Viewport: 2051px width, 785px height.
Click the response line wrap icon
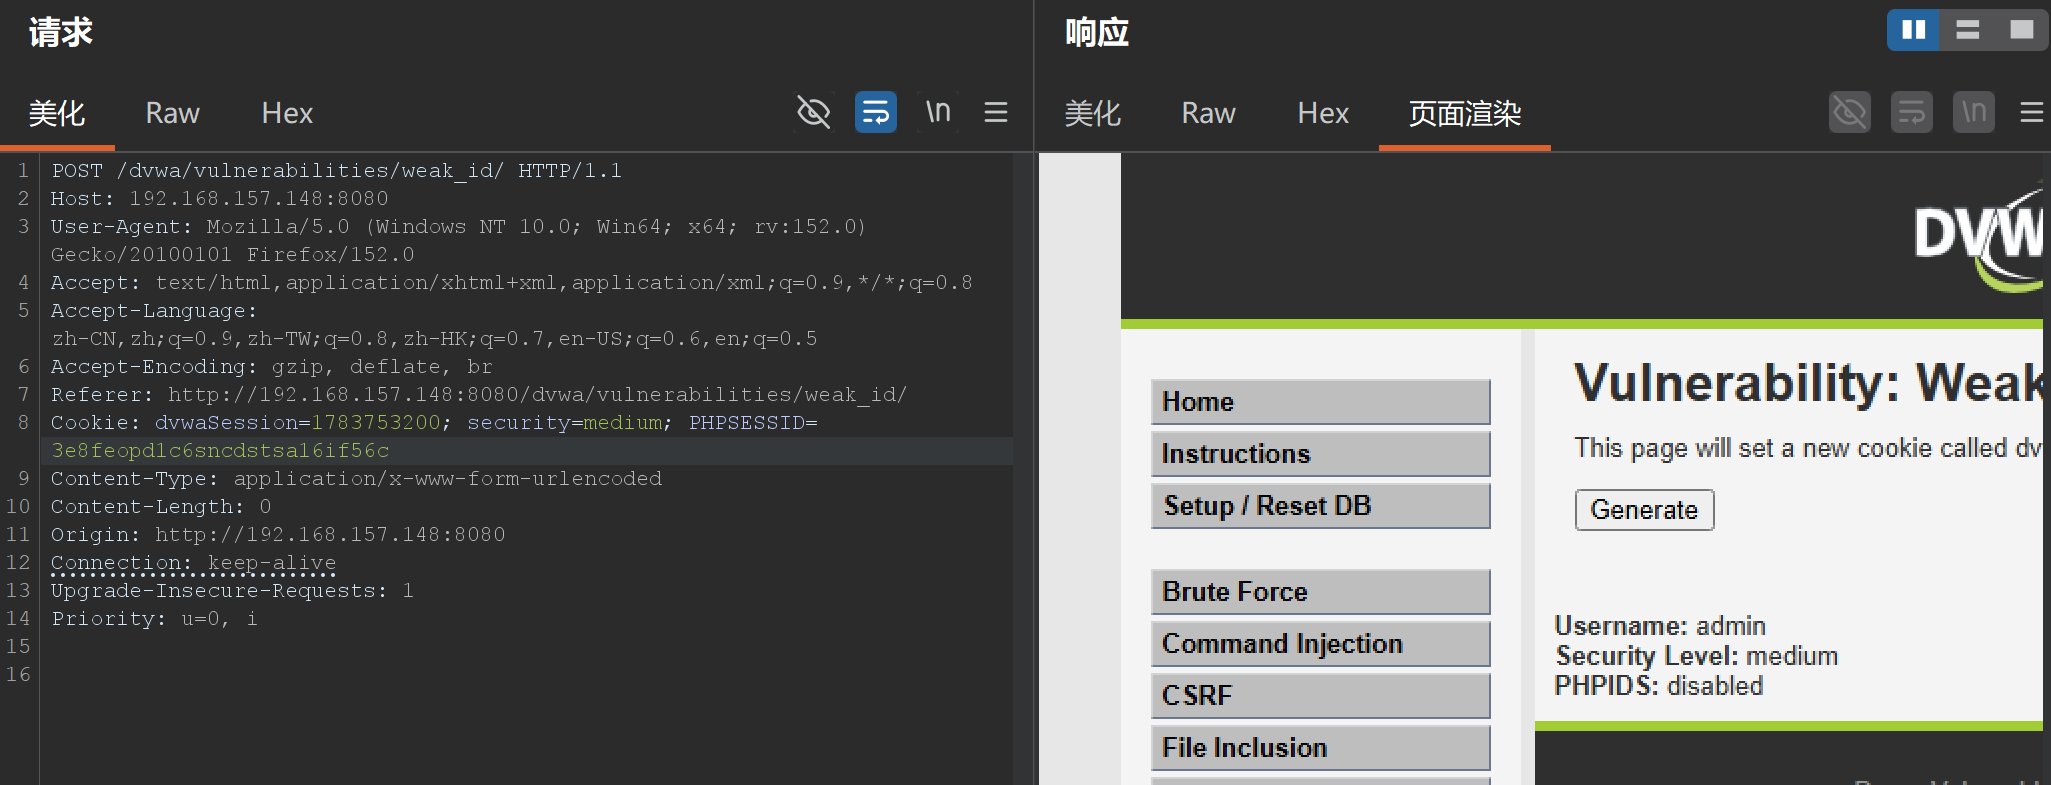pyautogui.click(x=1912, y=112)
